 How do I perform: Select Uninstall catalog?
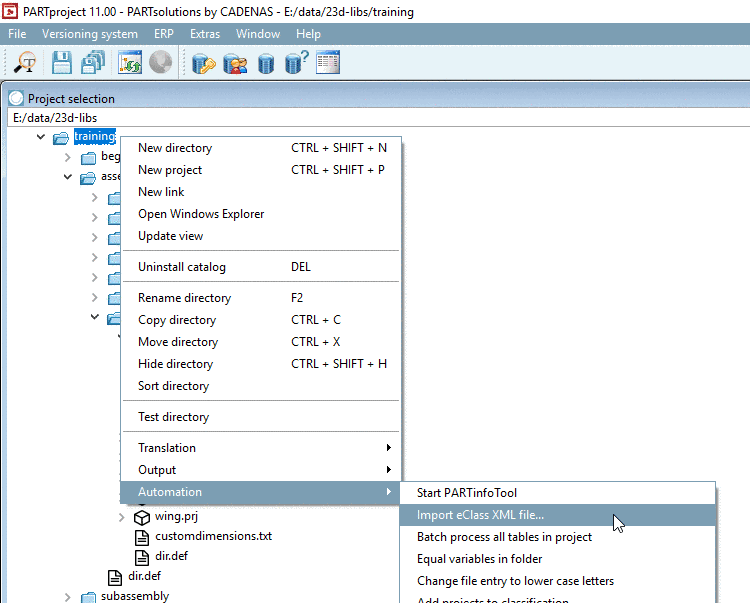pyautogui.click(x=261, y=267)
